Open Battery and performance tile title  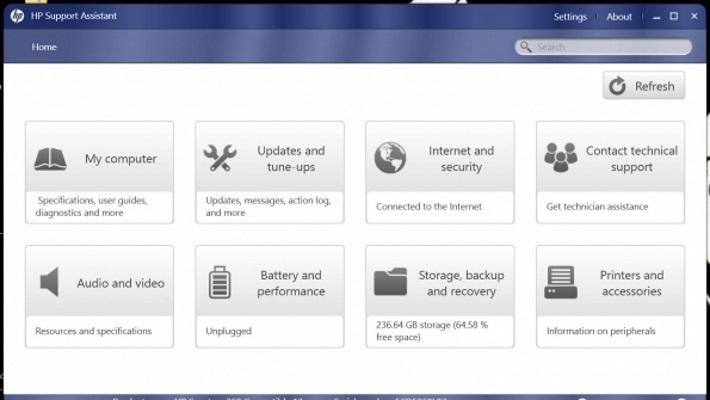(291, 283)
